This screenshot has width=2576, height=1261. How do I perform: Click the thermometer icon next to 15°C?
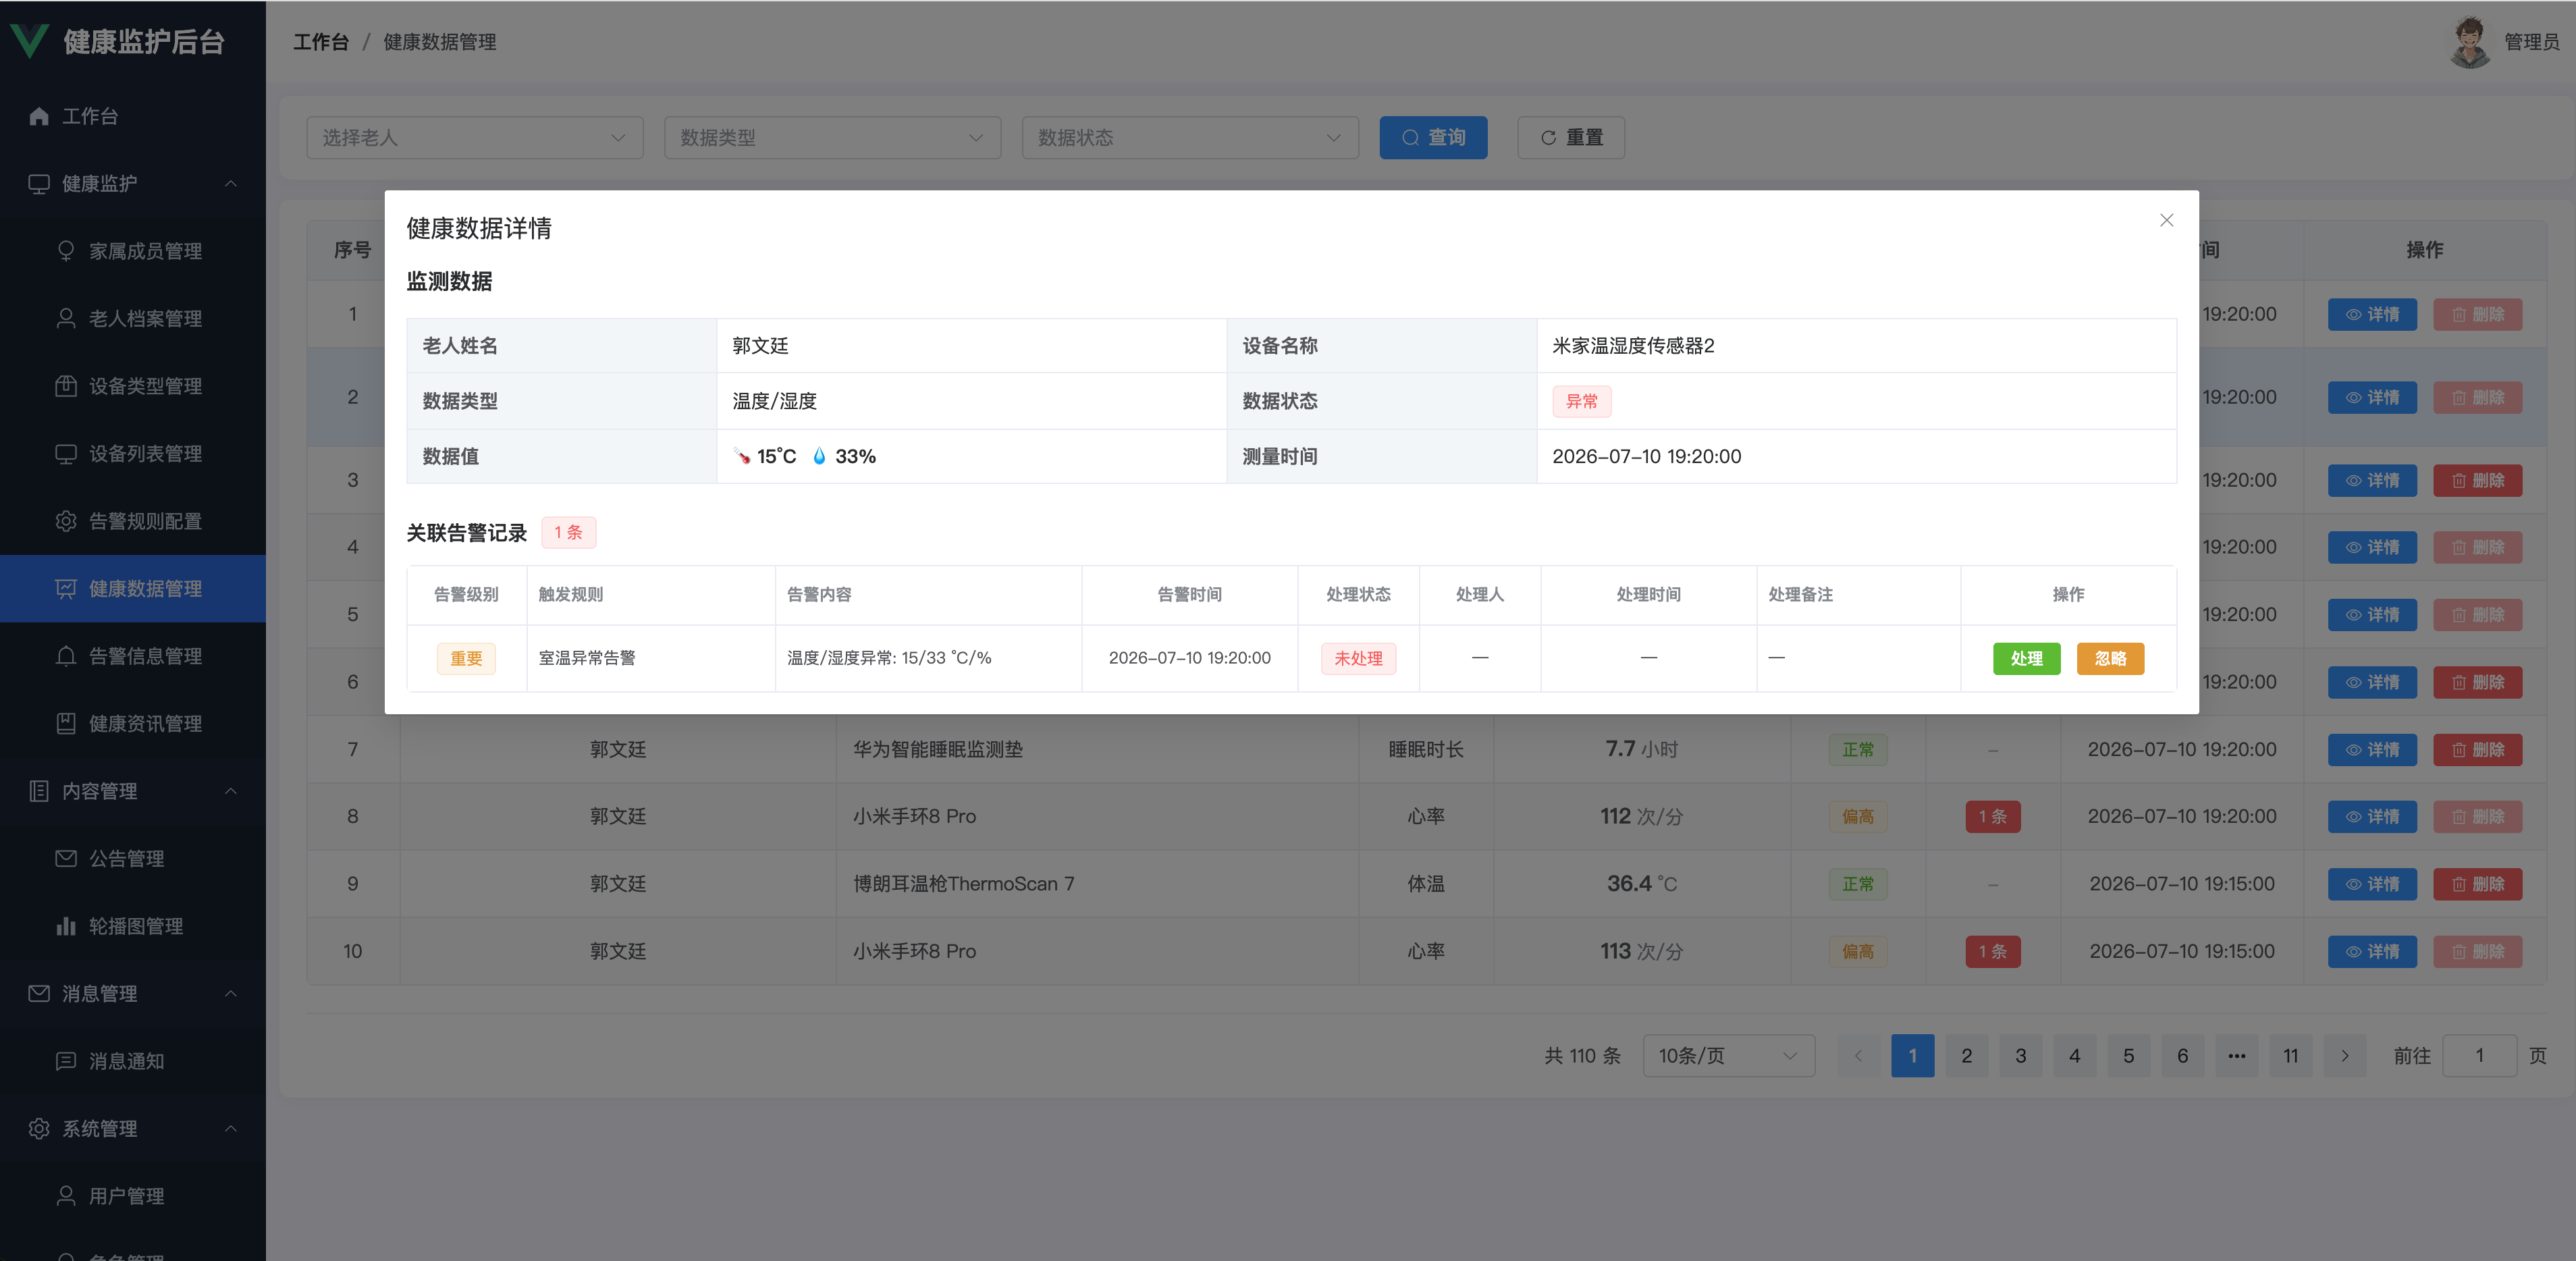coord(742,456)
